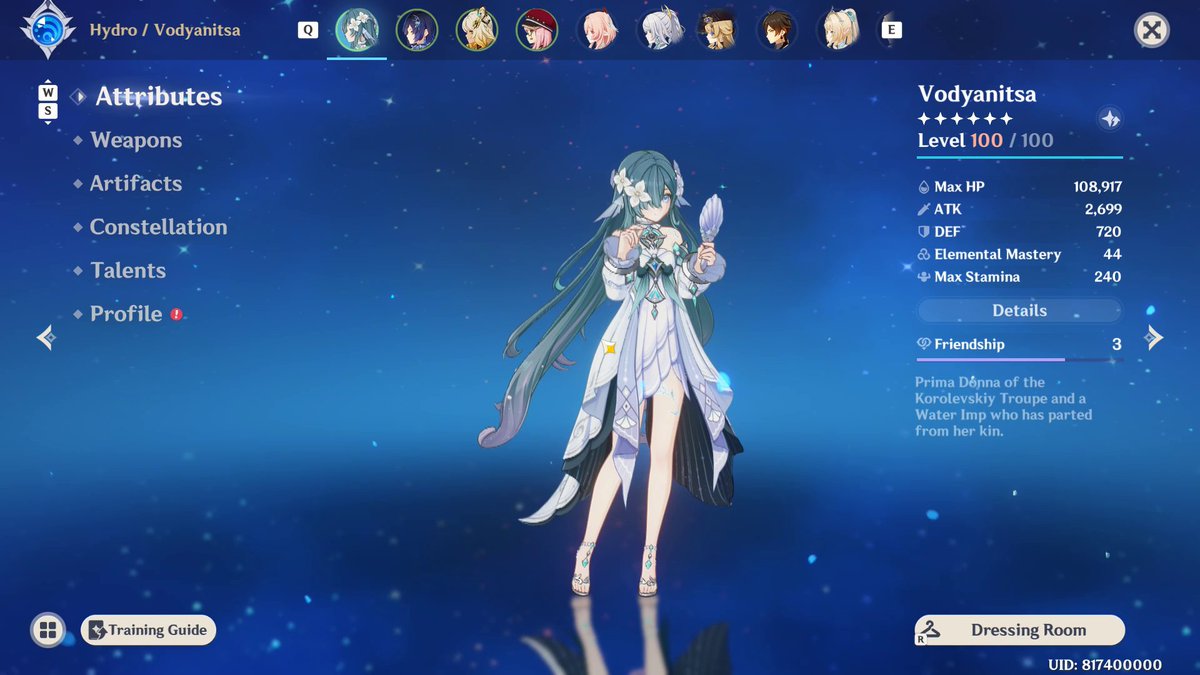Click the Level 100 / 100 text
Screen dimensions: 1200x675
tap(986, 140)
